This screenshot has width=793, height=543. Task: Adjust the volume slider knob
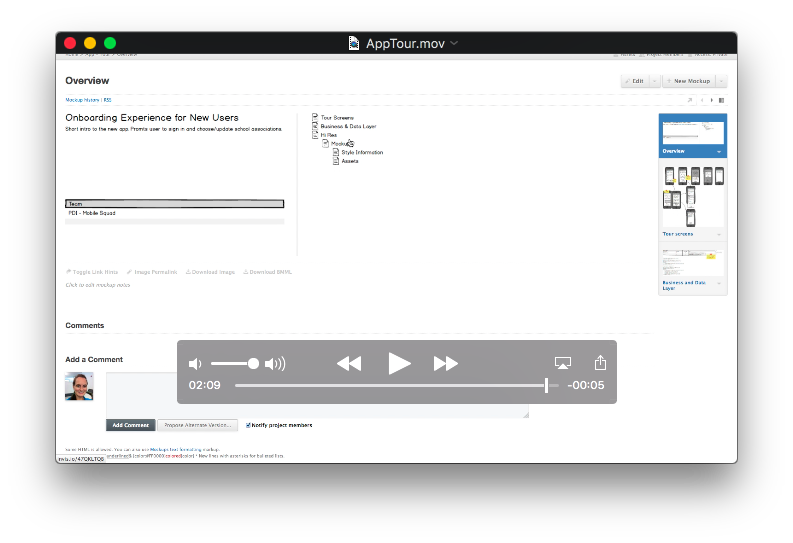pyautogui.click(x=253, y=364)
